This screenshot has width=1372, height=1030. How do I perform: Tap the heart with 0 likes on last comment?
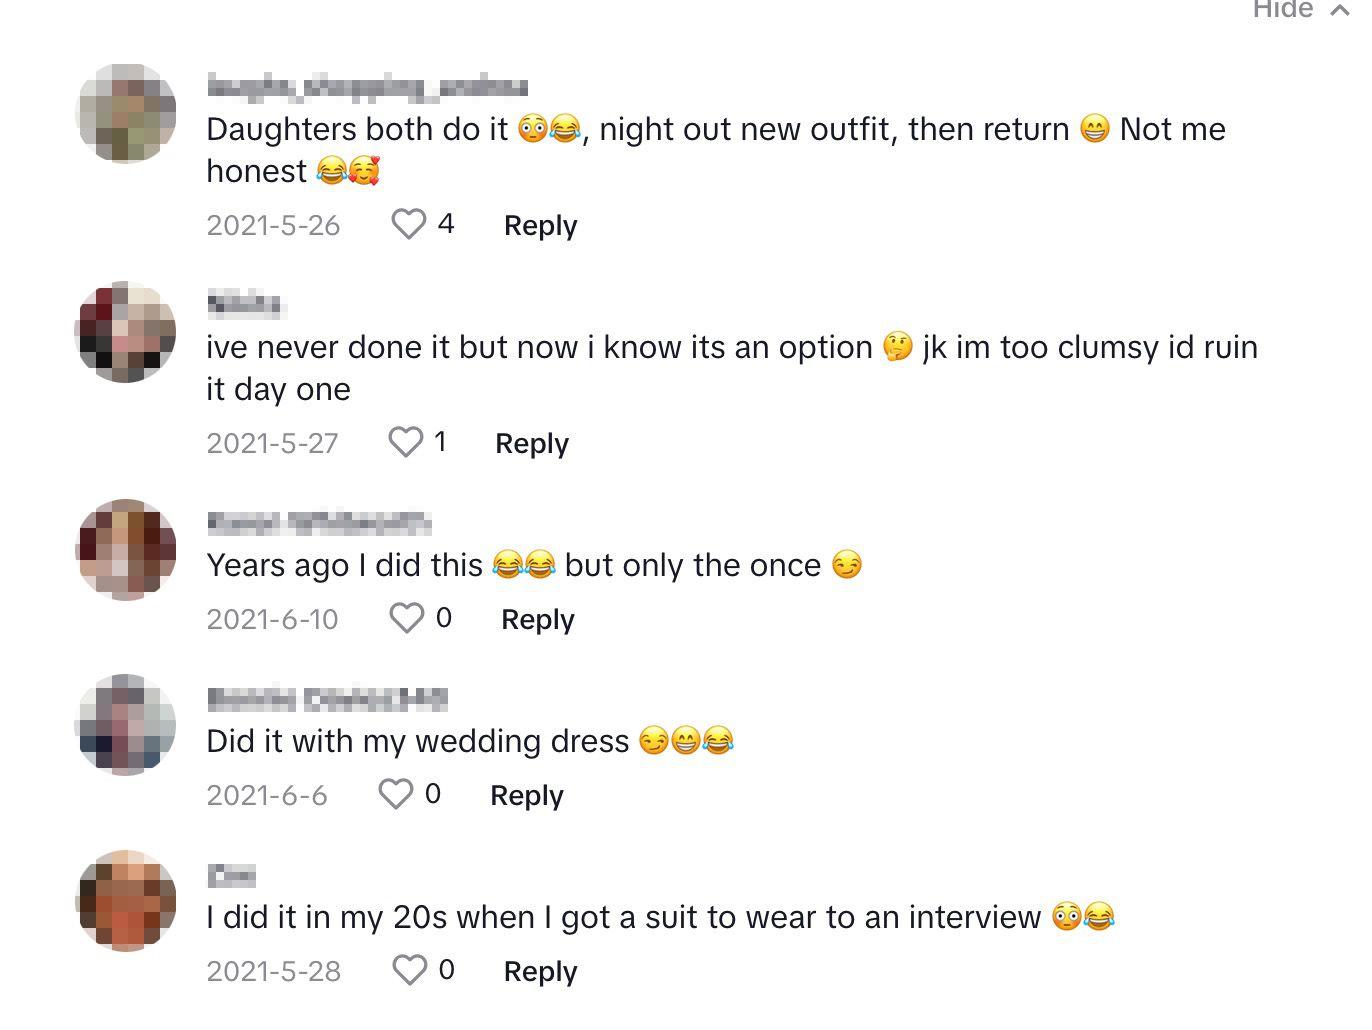[410, 968]
